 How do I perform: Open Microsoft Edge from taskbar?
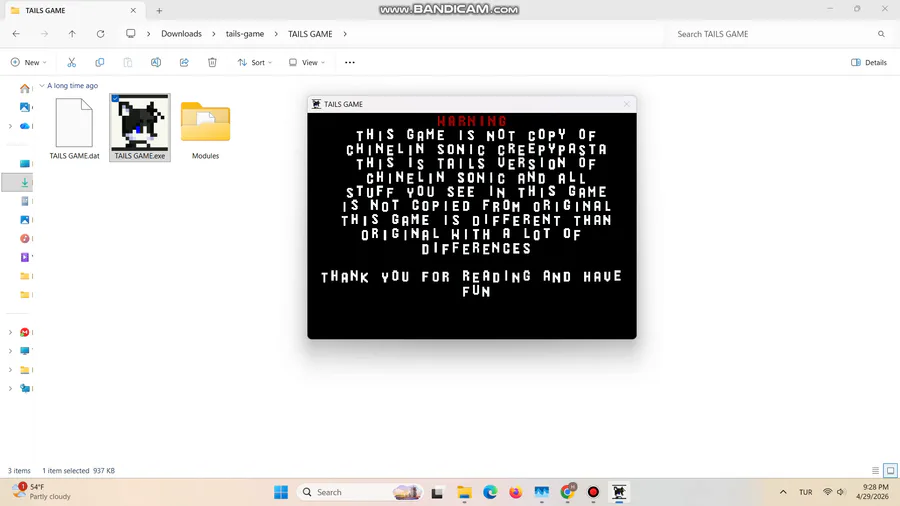pyautogui.click(x=490, y=492)
